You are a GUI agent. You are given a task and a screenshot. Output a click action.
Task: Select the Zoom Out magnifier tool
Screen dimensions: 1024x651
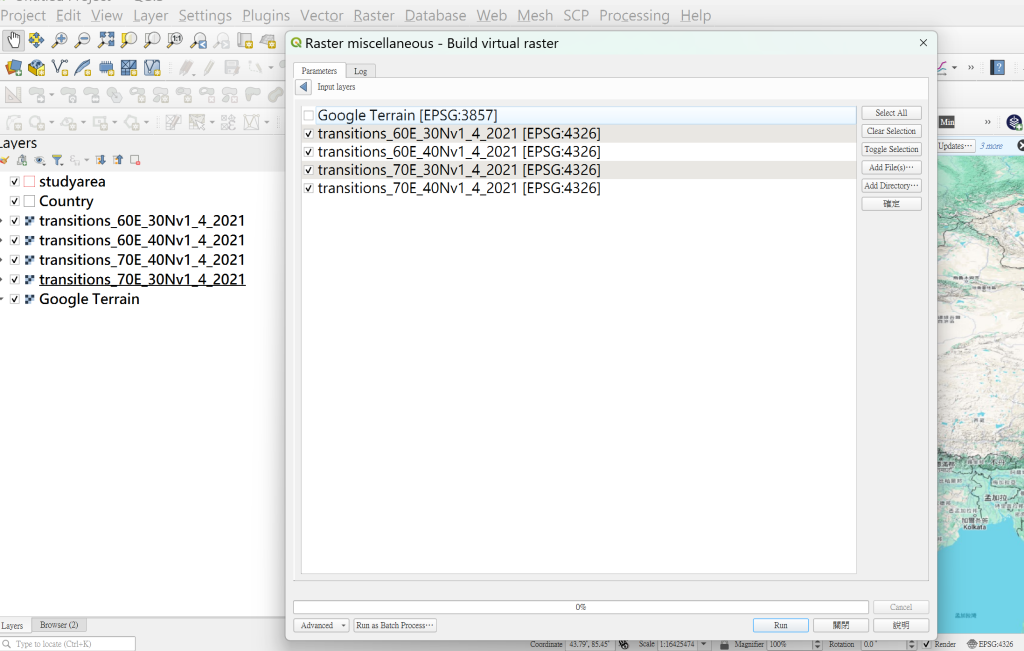tap(82, 40)
